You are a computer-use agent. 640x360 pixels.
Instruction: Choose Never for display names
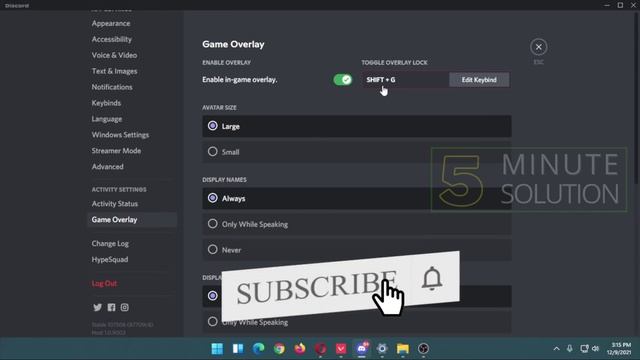tap(357, 250)
